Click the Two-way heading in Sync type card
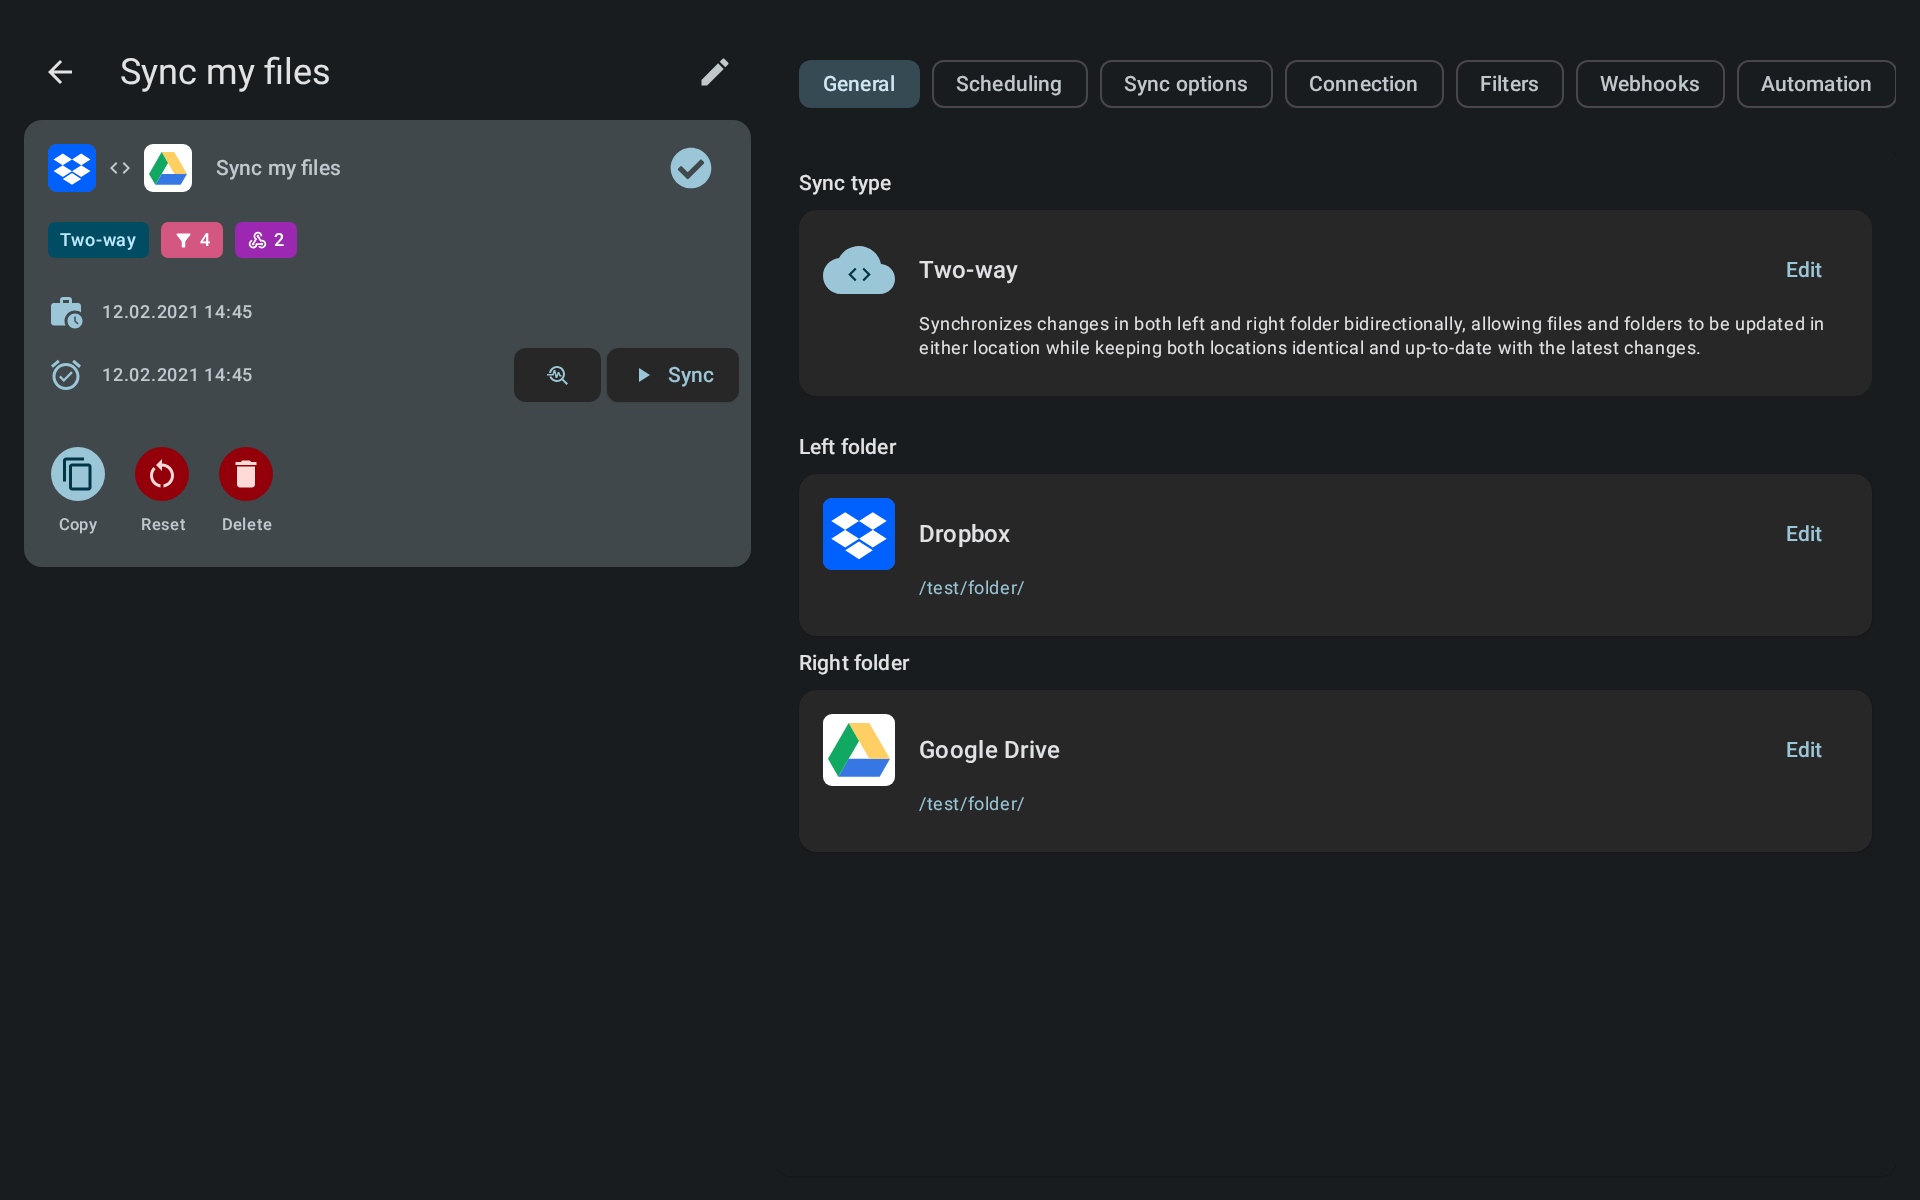Image resolution: width=1920 pixels, height=1200 pixels. (968, 270)
